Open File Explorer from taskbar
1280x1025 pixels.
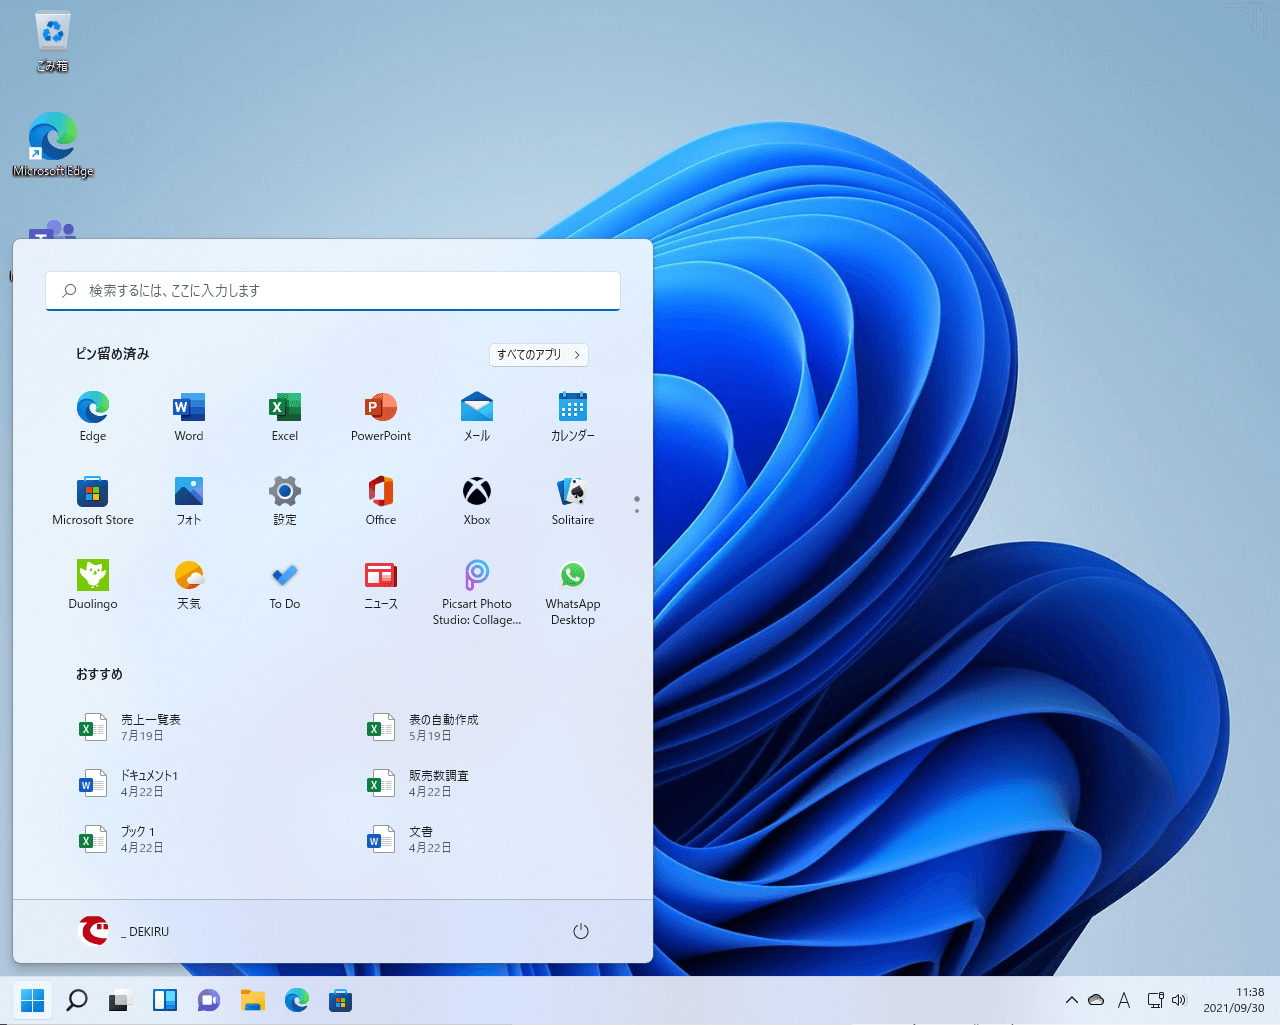click(253, 1000)
